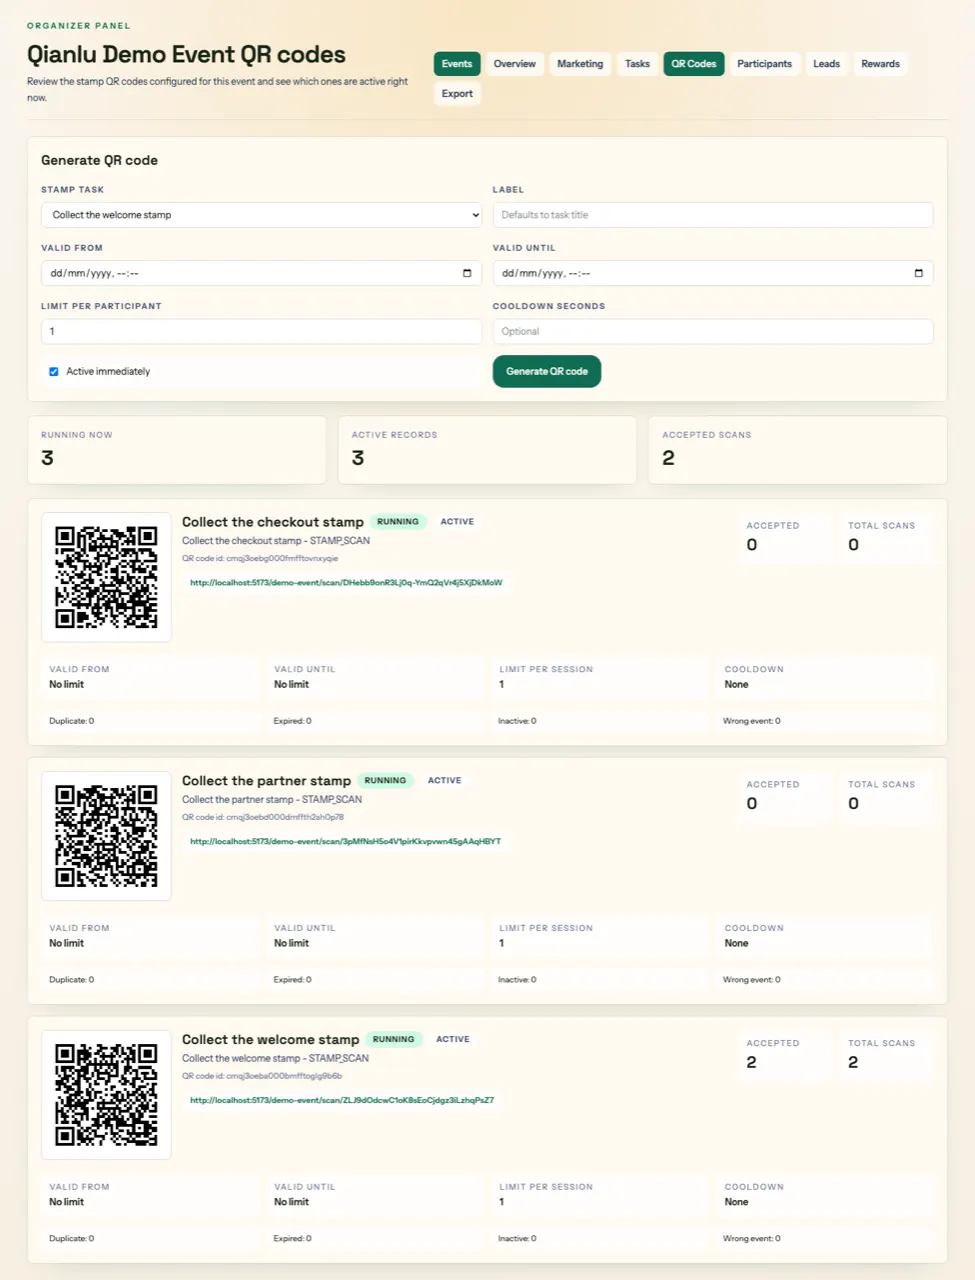Click the welcome stamp QR code id text
This screenshot has height=1280, width=975.
click(x=262, y=1077)
